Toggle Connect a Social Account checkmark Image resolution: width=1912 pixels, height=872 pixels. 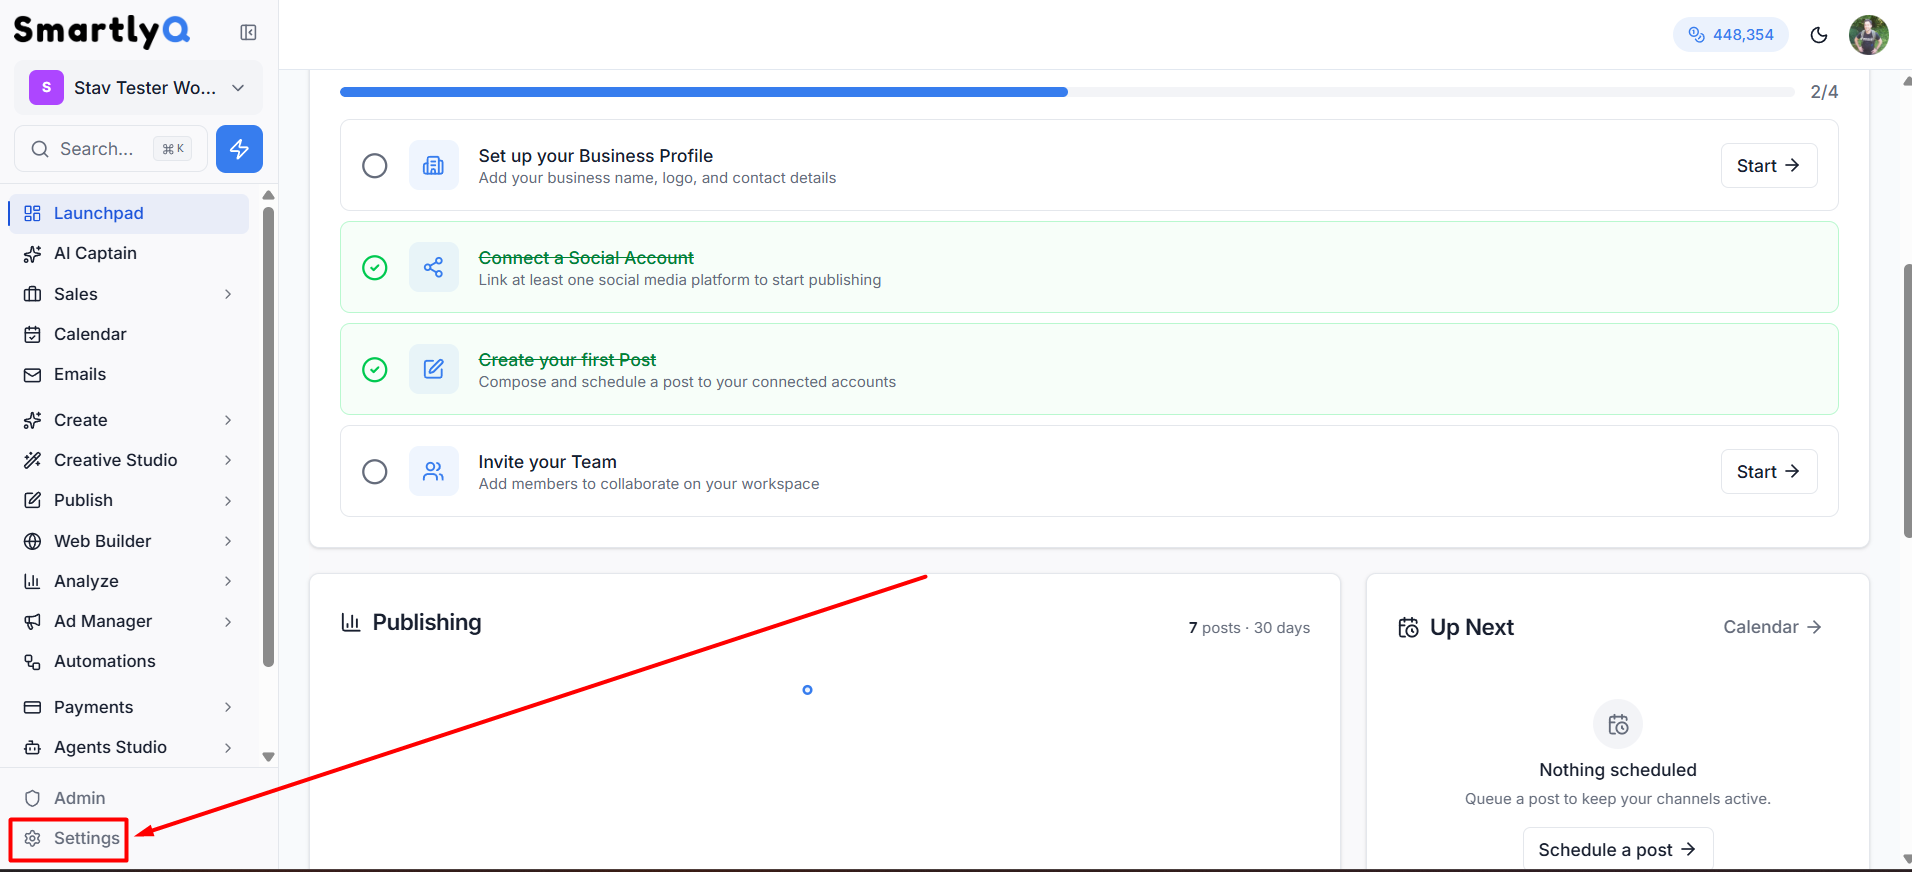click(375, 268)
